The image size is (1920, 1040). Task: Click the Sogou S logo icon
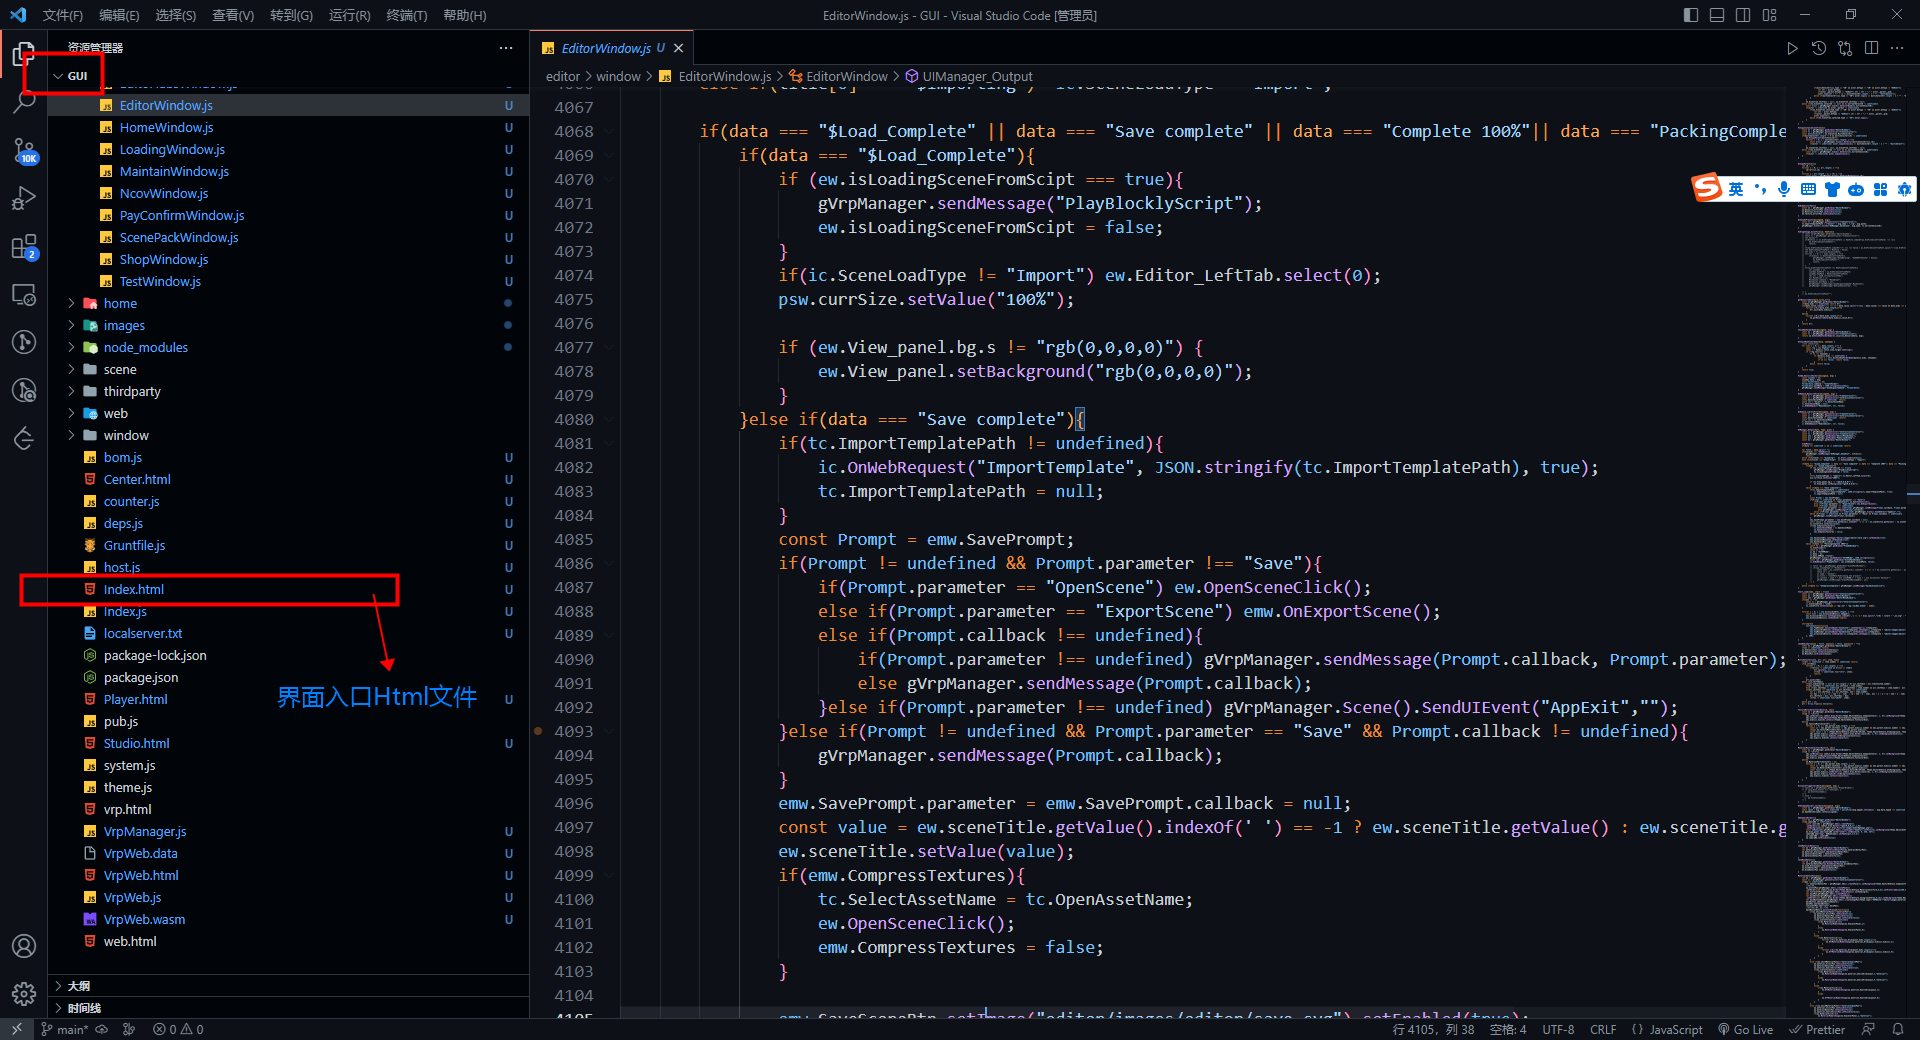click(x=1707, y=187)
